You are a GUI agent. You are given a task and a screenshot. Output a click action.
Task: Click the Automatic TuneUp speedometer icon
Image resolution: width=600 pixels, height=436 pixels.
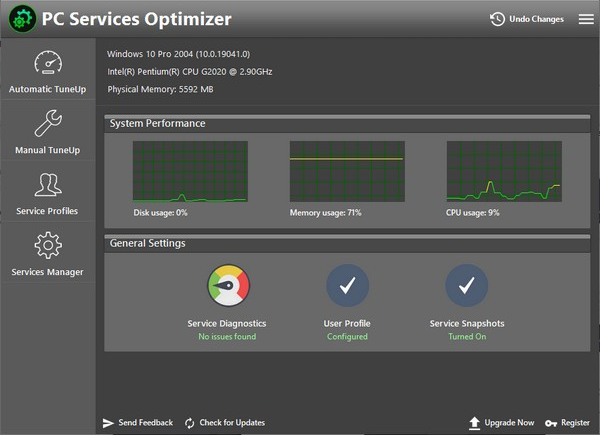point(48,62)
